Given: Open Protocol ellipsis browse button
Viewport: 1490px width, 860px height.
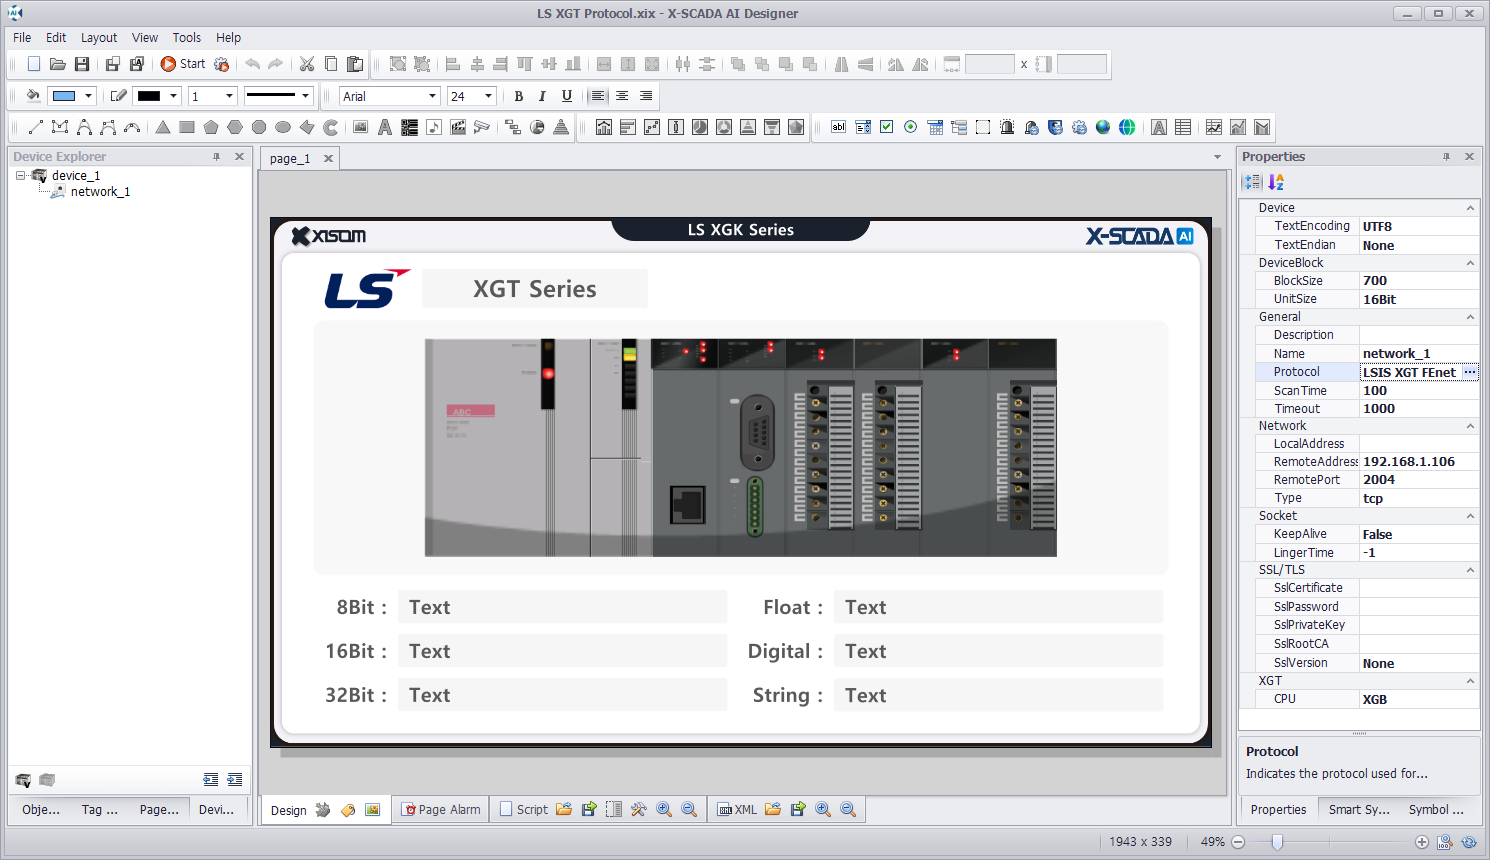Looking at the screenshot, I should tap(1470, 372).
